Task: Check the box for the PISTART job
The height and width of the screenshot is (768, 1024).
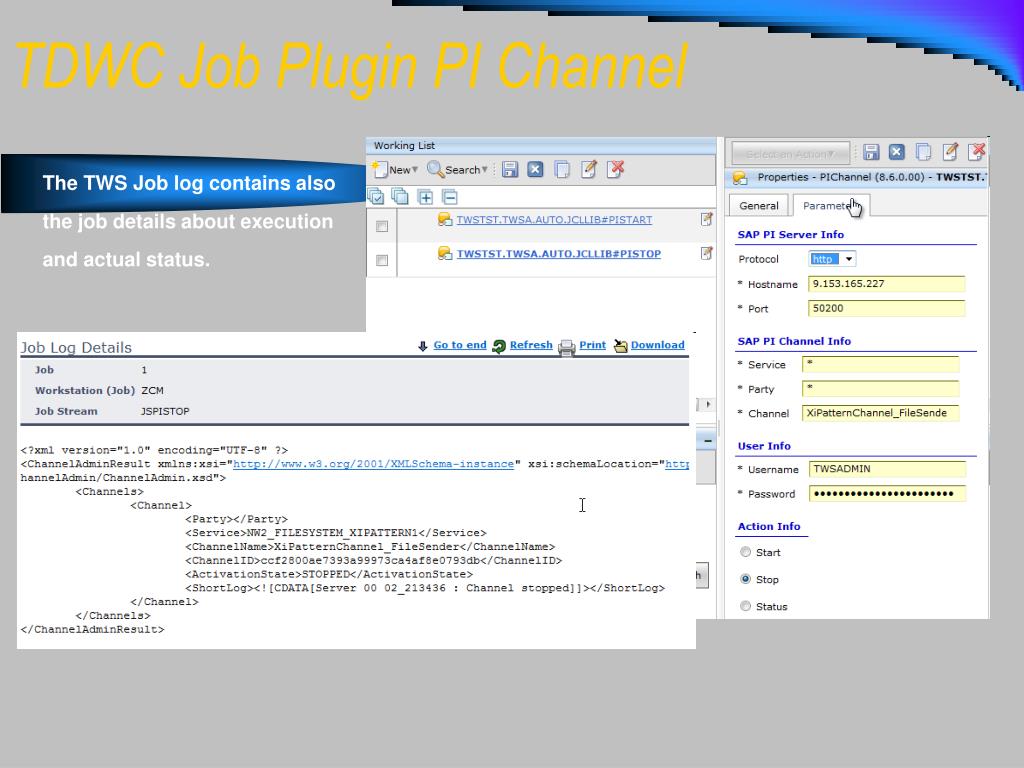Action: coord(382,226)
